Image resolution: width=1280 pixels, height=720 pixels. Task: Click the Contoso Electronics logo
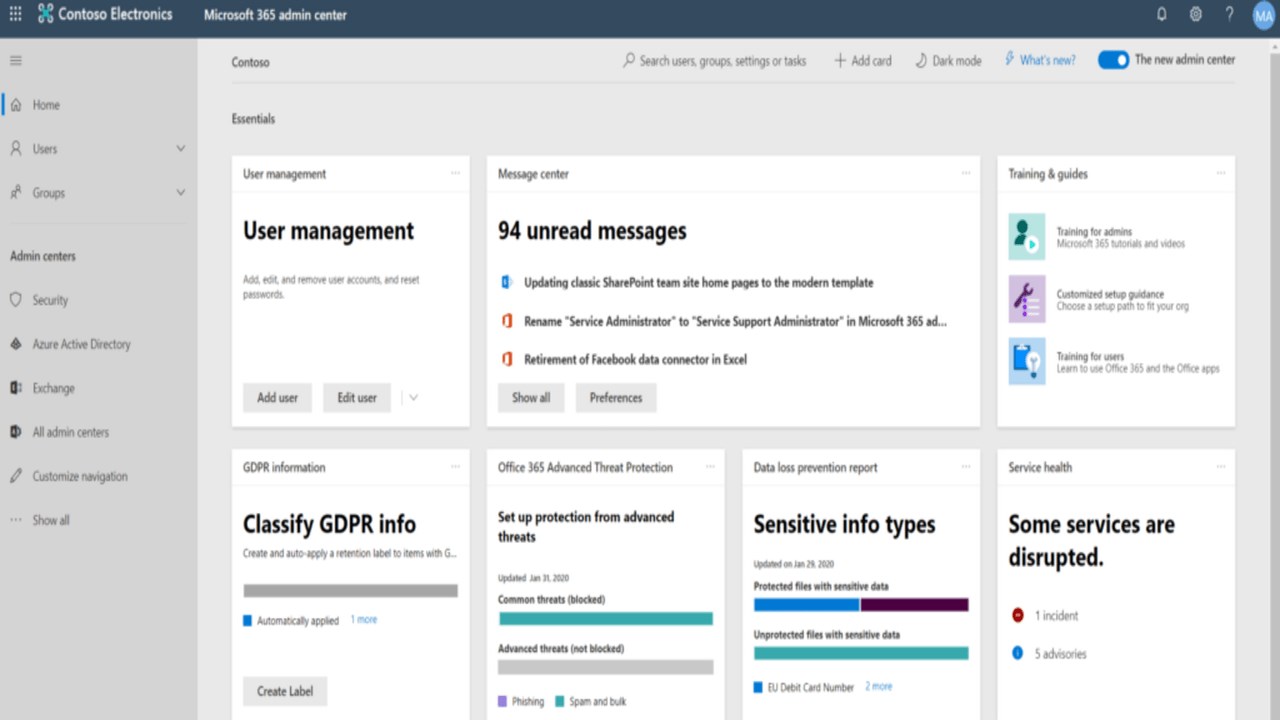pos(46,14)
